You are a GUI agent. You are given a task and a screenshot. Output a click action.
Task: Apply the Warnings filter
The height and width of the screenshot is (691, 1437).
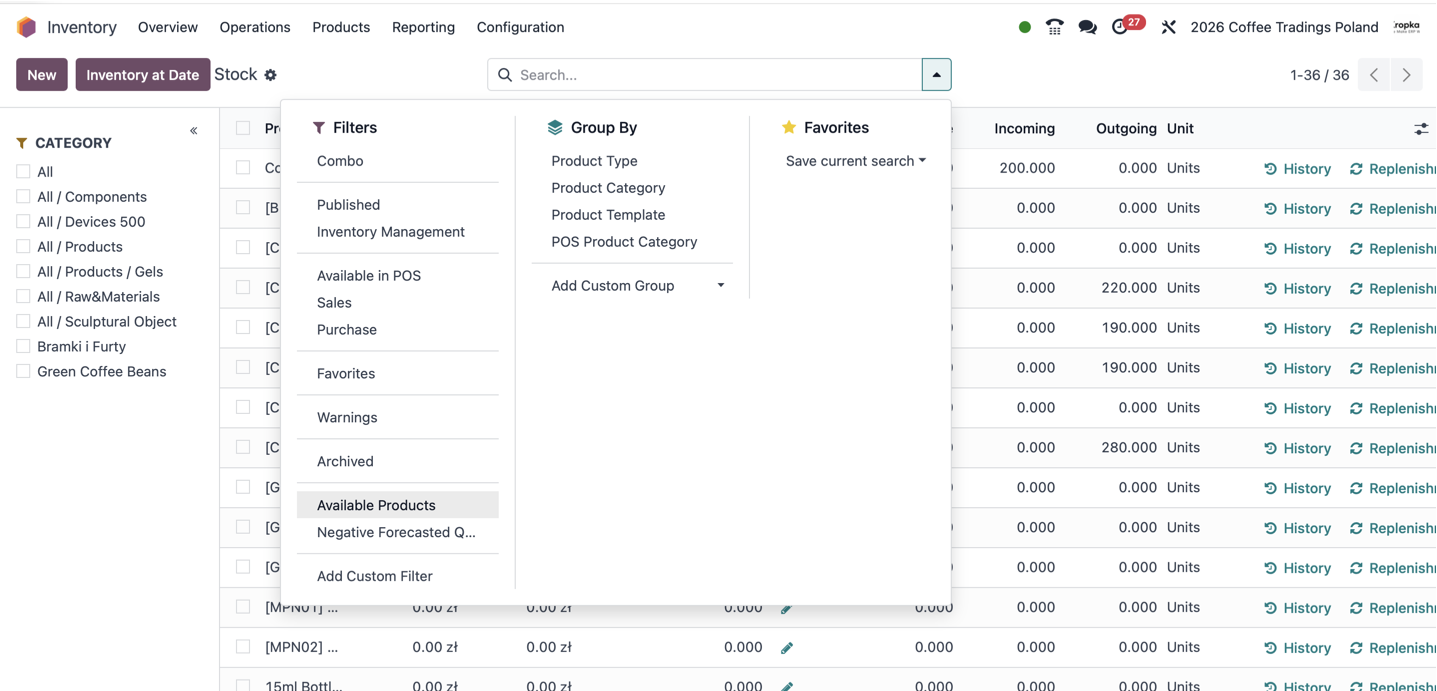point(398,418)
